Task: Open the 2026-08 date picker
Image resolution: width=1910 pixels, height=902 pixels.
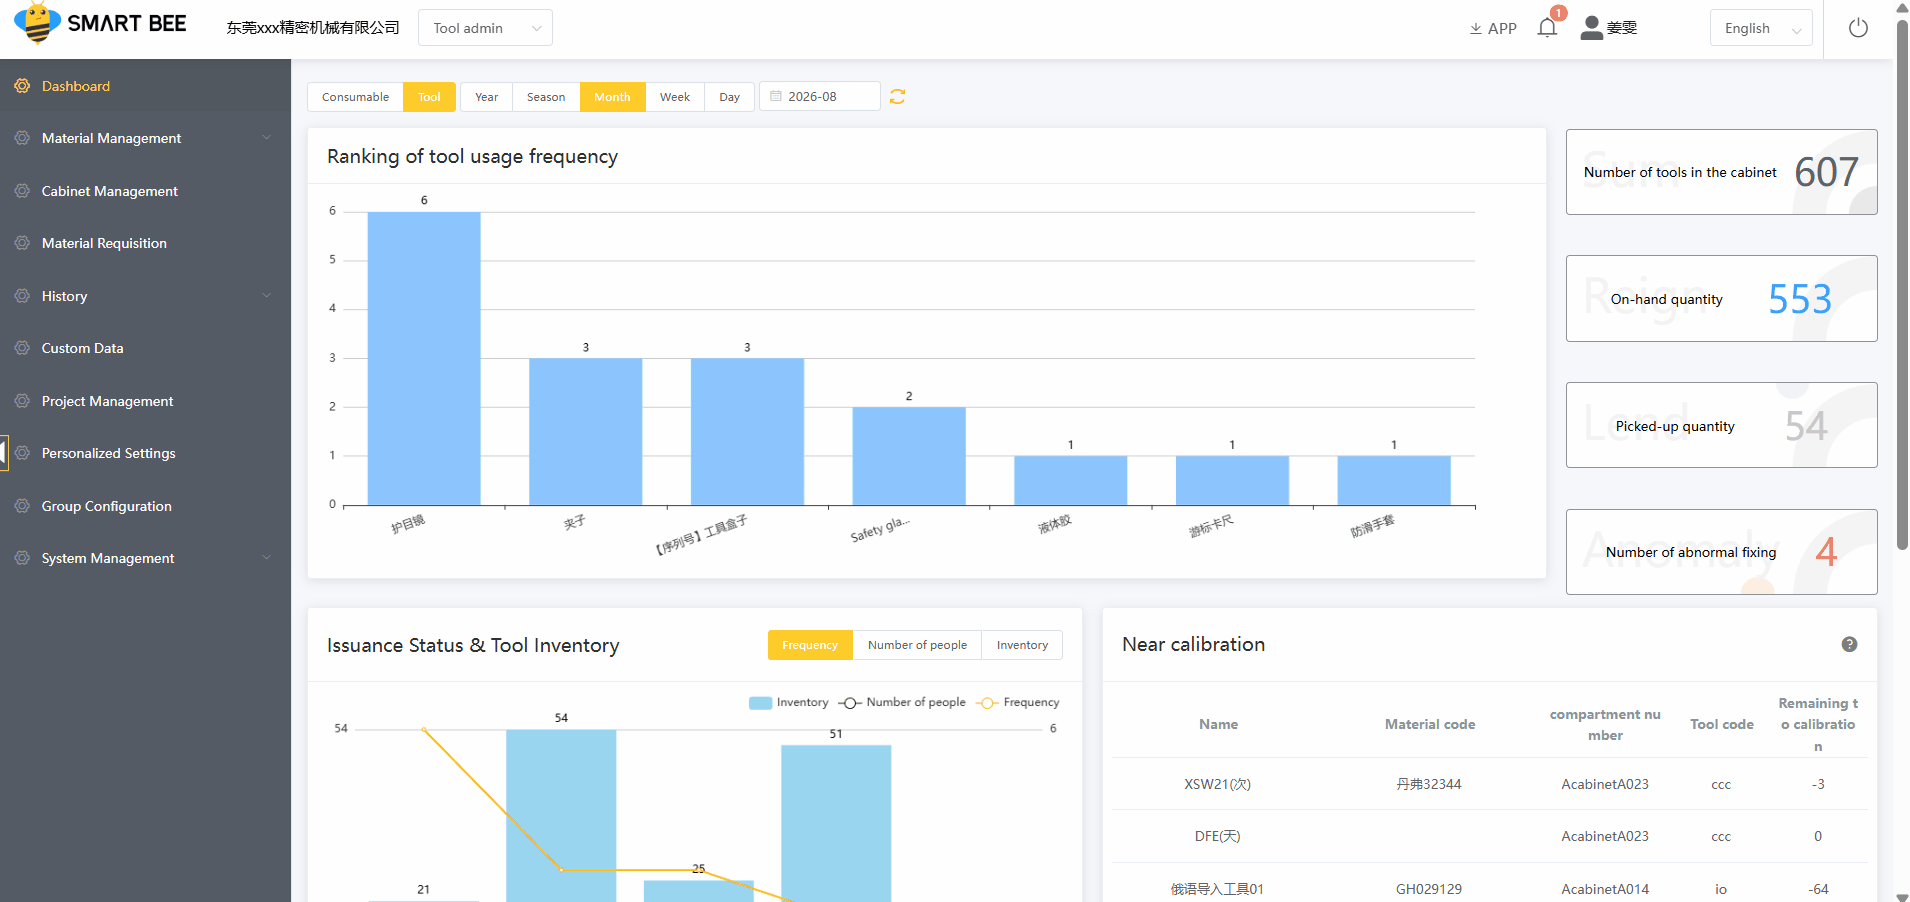Action: pos(820,97)
